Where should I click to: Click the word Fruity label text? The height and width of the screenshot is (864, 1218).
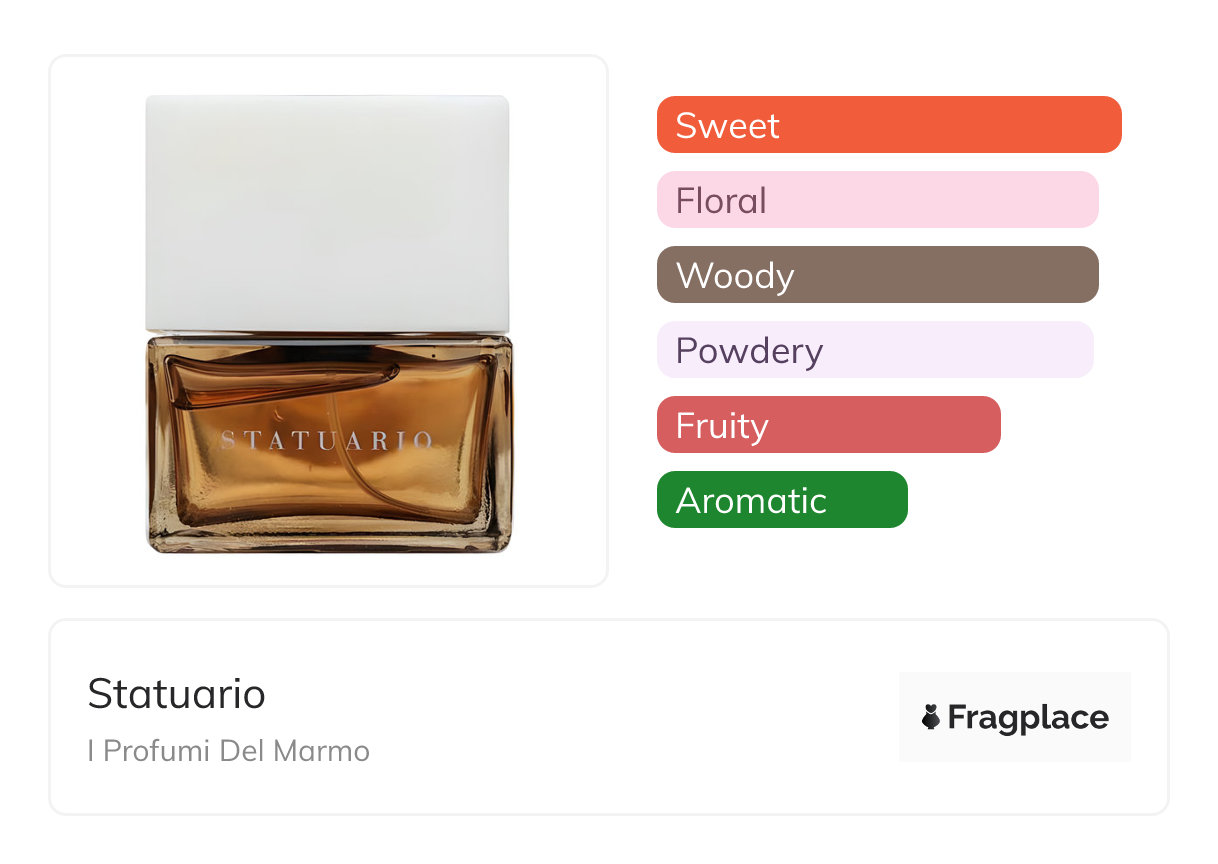click(x=722, y=426)
